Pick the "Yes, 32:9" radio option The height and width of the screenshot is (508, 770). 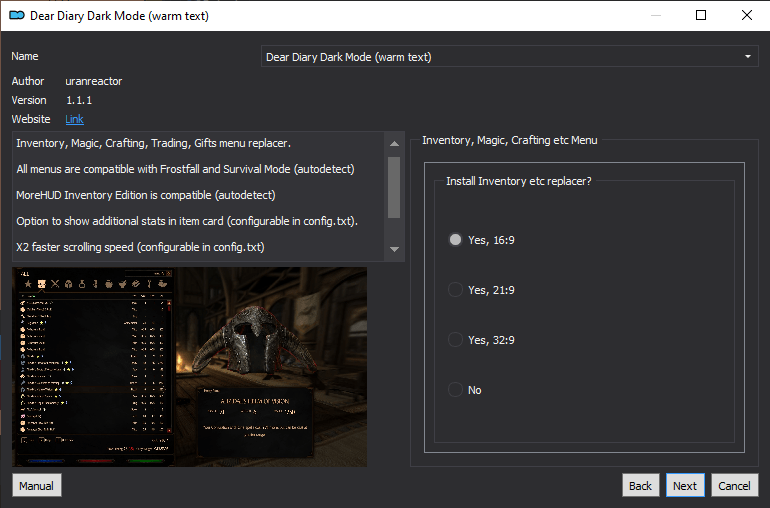[481, 340]
